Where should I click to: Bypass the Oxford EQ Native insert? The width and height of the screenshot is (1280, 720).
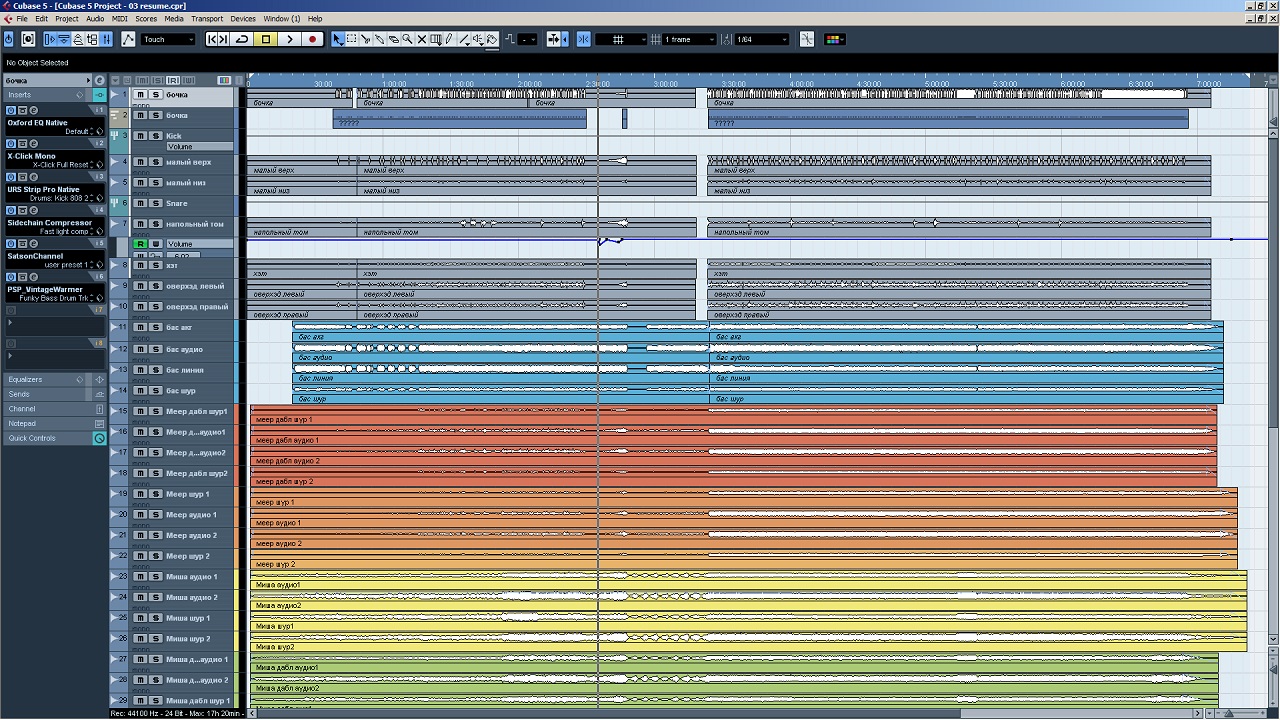point(11,110)
